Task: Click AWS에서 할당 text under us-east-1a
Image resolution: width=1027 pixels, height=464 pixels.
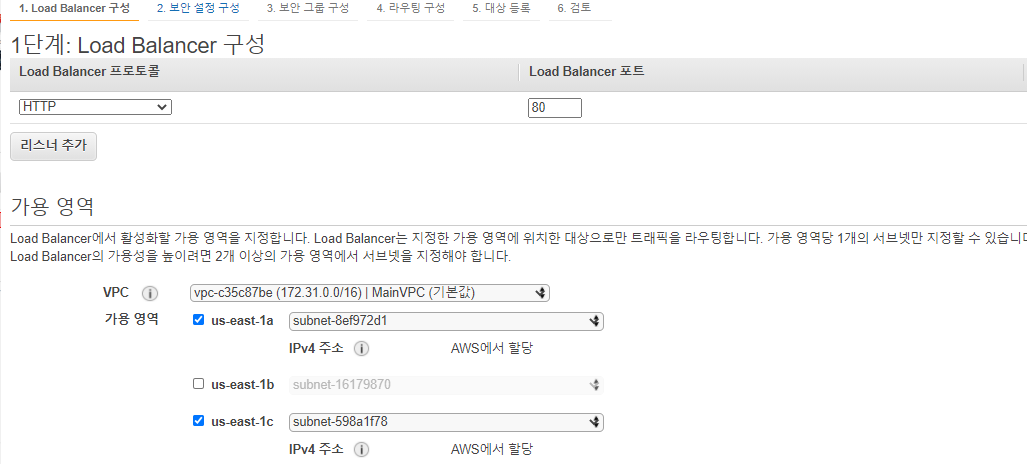Action: (x=492, y=349)
